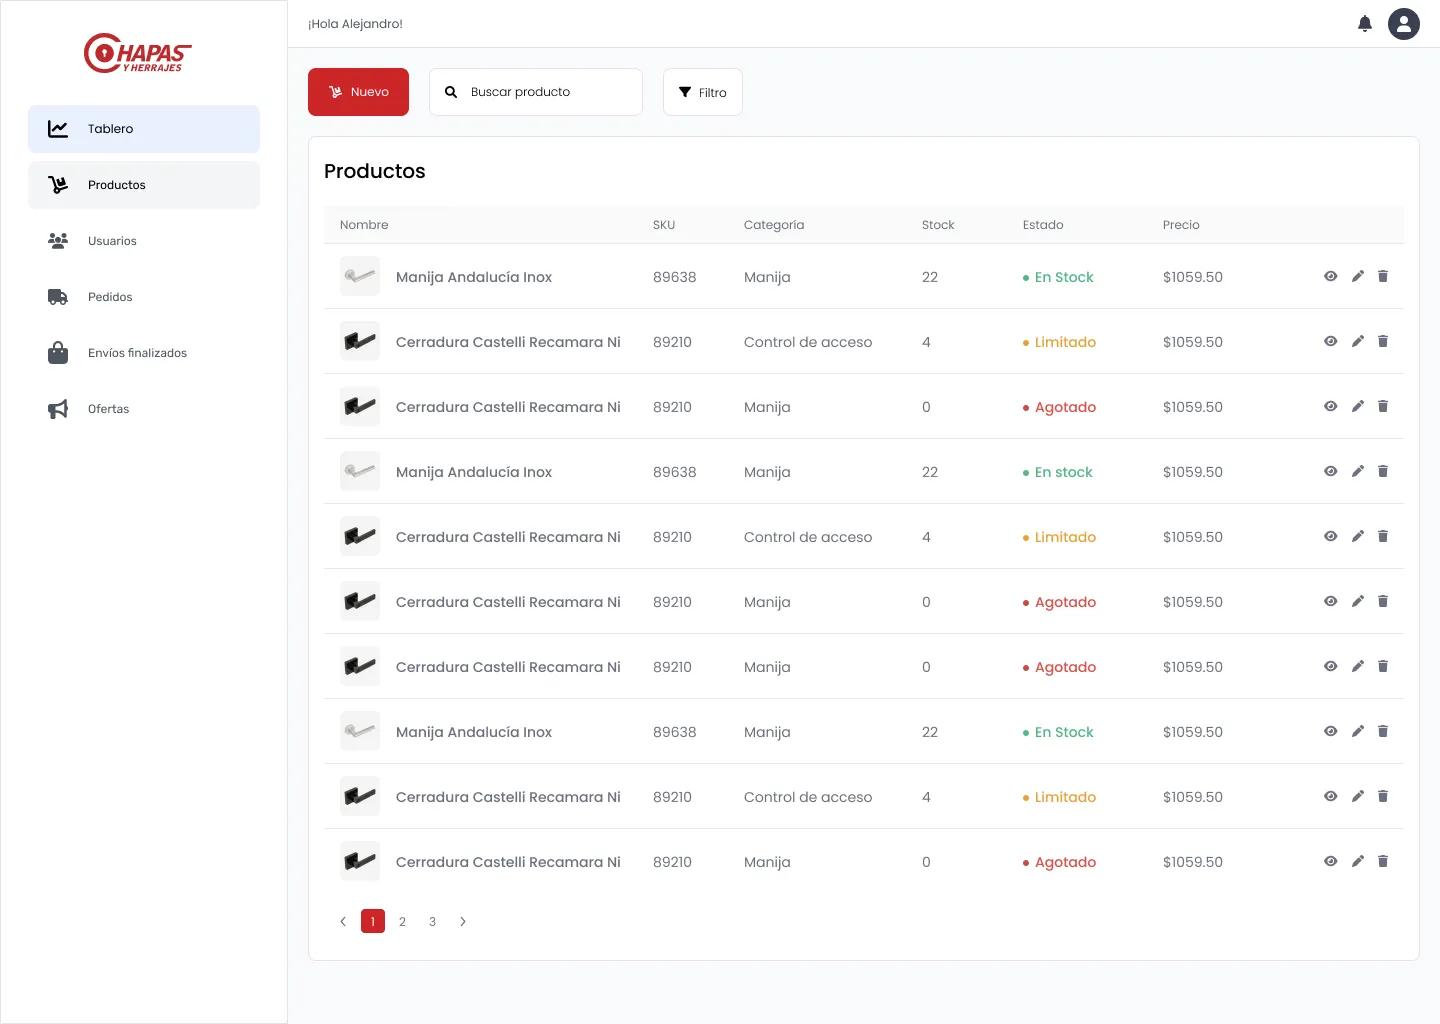View the first Cerradura Castelli Limitado product

point(1330,341)
